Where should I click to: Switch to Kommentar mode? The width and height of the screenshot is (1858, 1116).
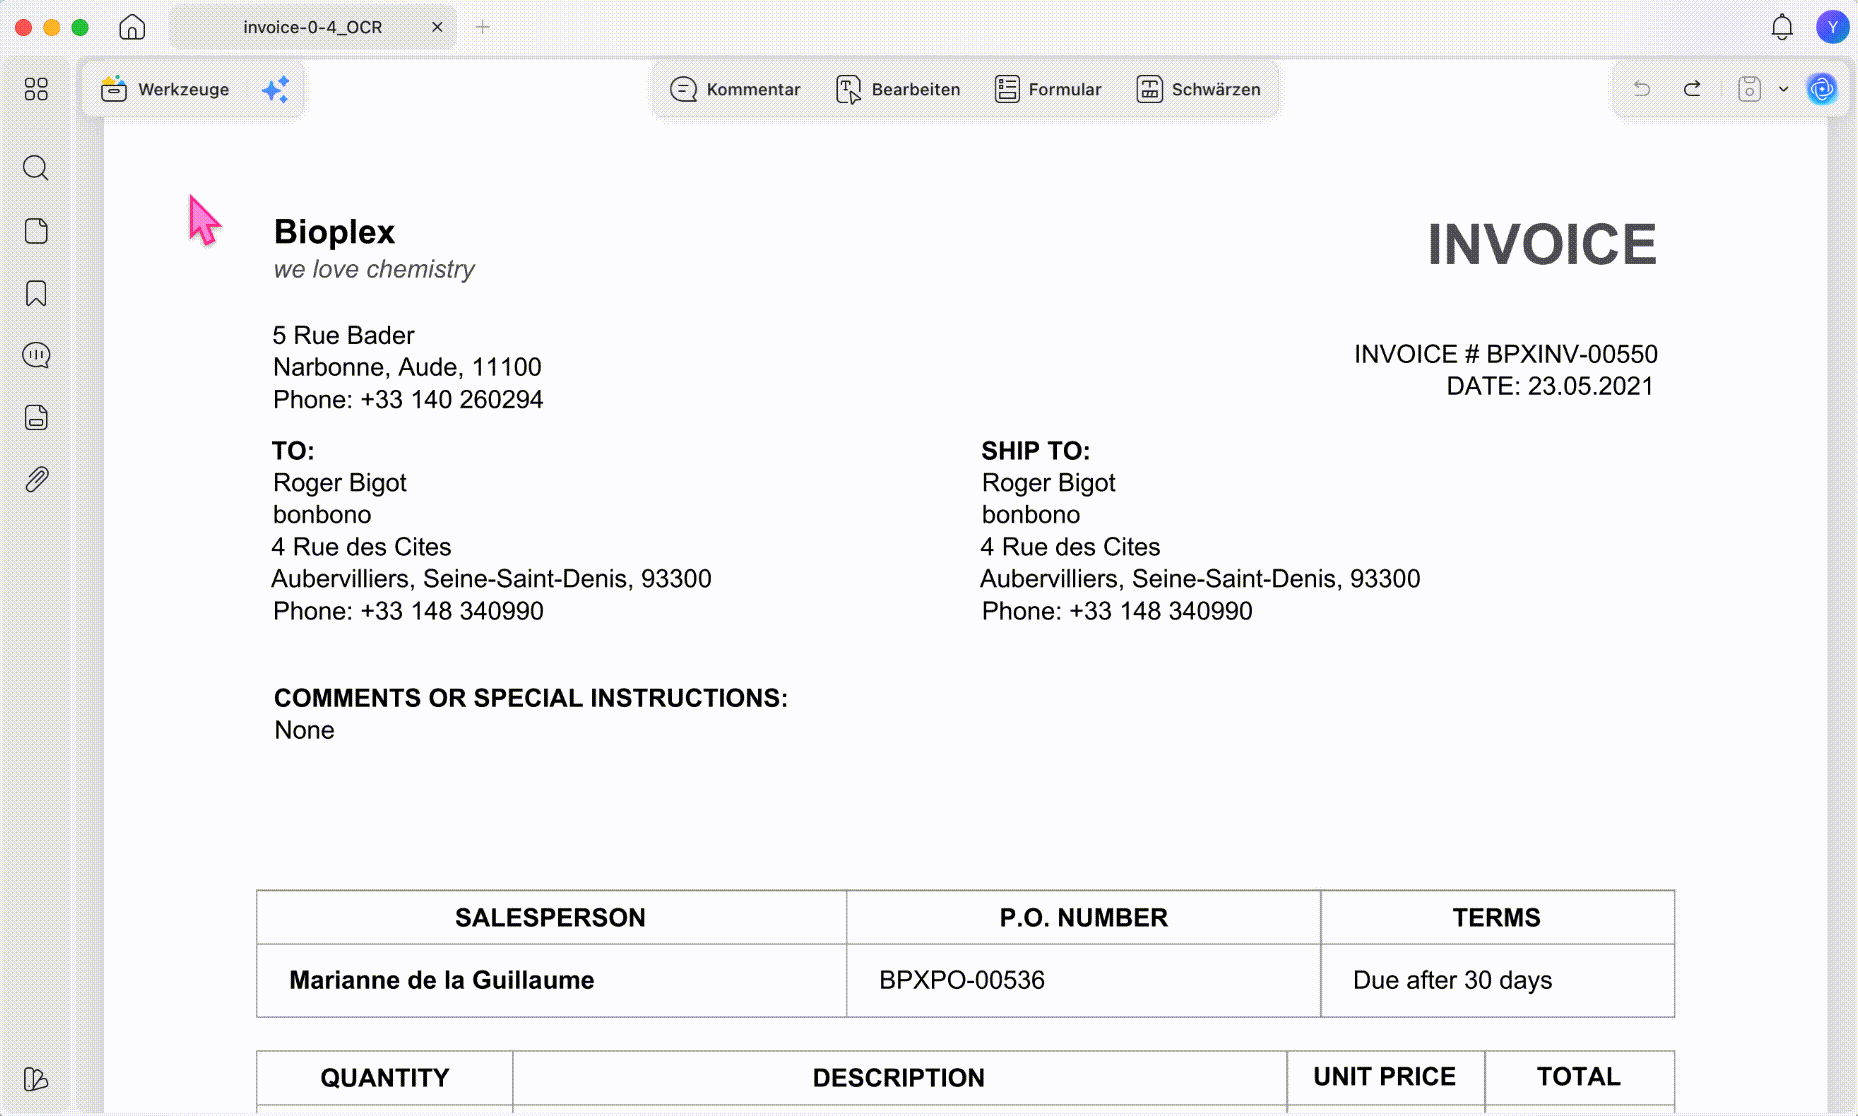pyautogui.click(x=735, y=89)
